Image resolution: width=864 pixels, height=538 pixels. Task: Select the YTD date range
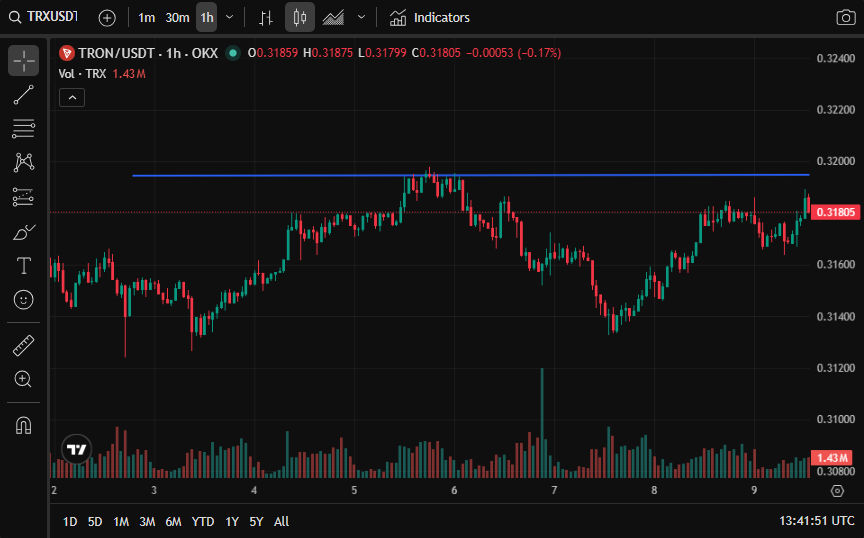(203, 521)
